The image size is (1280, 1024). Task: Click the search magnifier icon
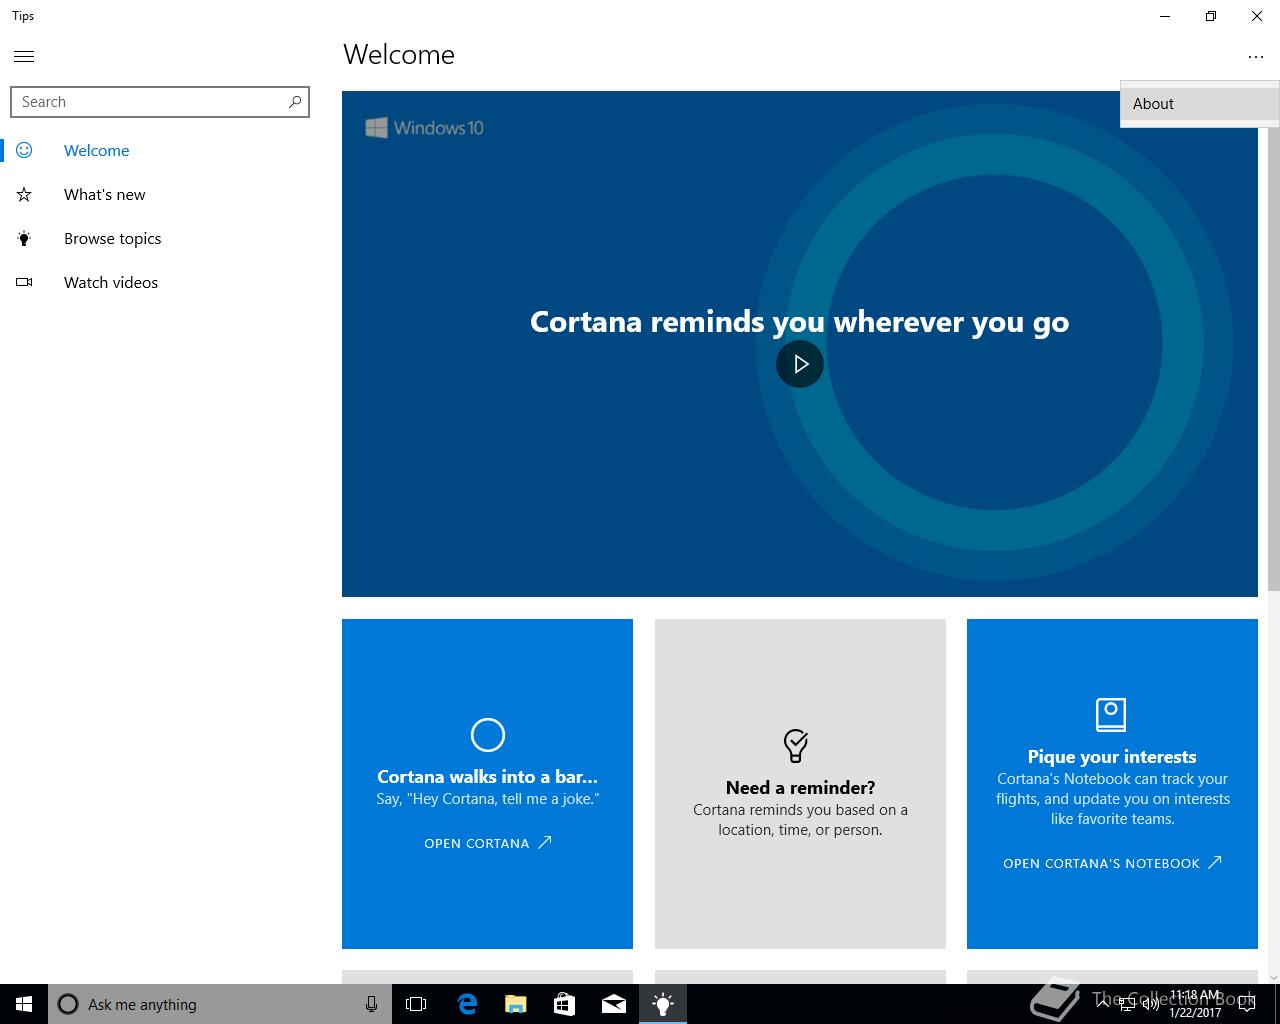[x=295, y=101]
